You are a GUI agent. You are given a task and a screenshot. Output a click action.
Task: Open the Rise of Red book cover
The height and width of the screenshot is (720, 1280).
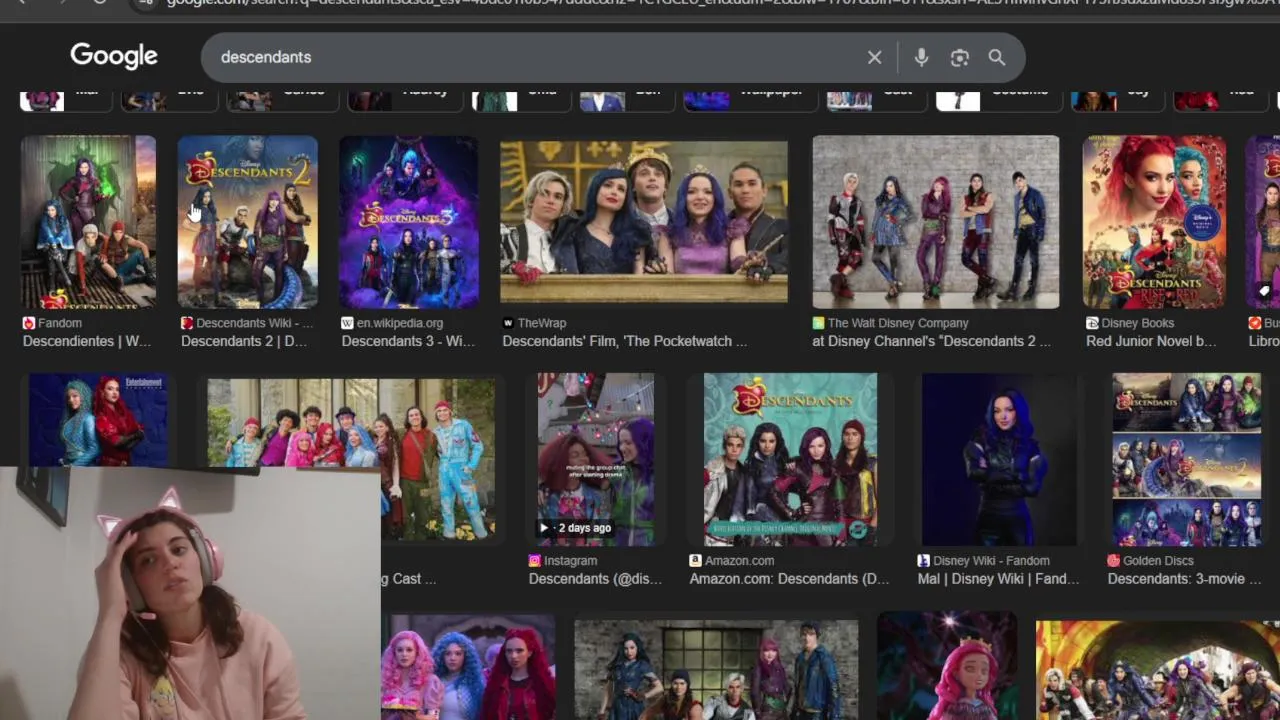pos(1154,222)
